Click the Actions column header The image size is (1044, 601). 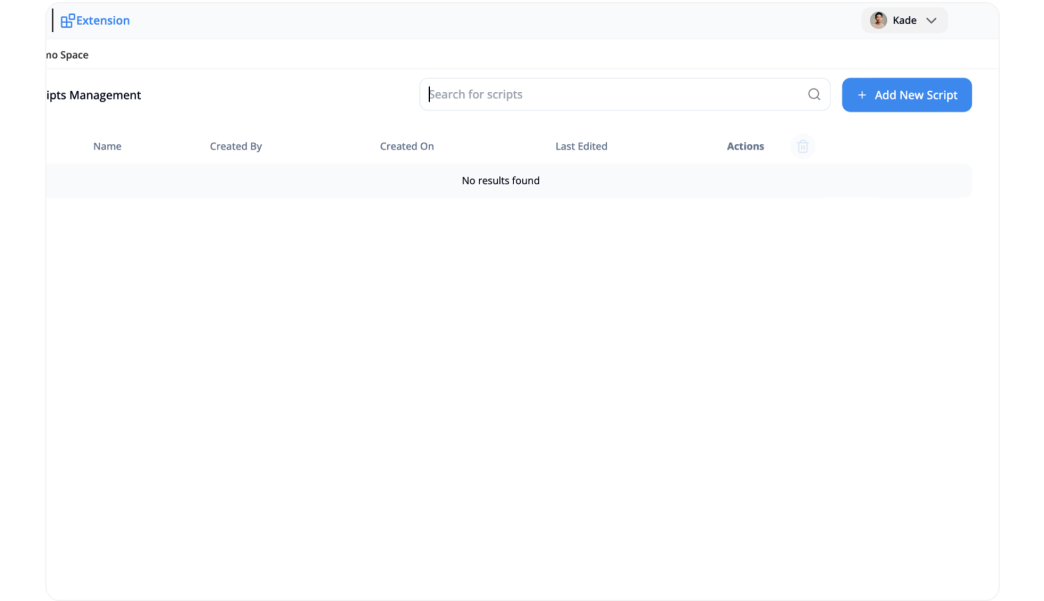pos(745,146)
